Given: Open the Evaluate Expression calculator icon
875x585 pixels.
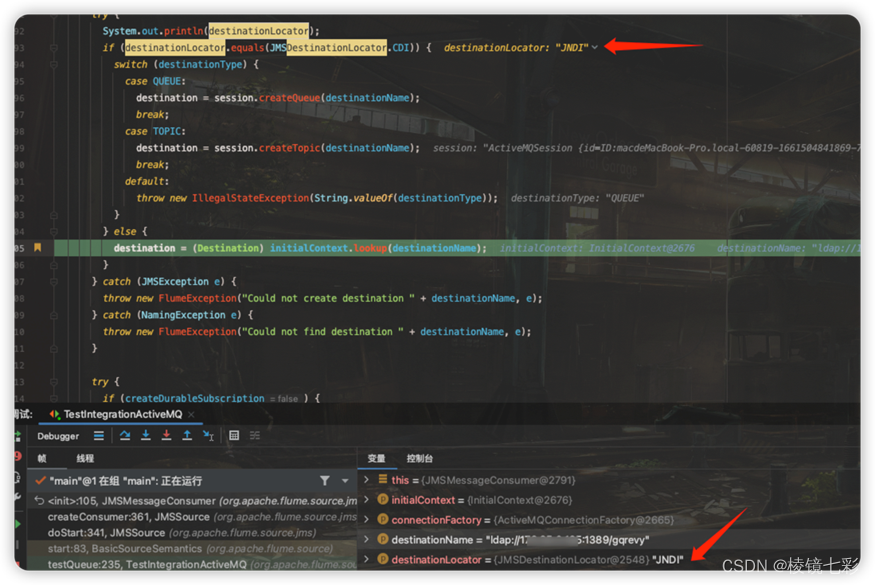Looking at the screenshot, I should [x=234, y=435].
